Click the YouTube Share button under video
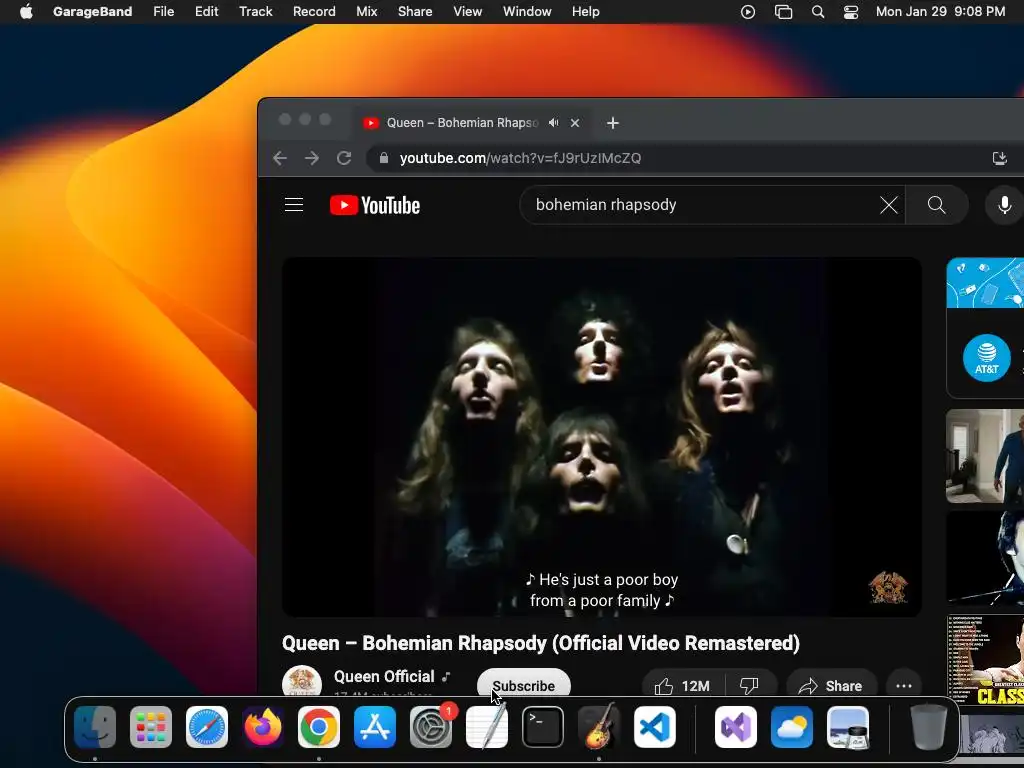Image resolution: width=1024 pixels, height=768 pixels. click(831, 684)
